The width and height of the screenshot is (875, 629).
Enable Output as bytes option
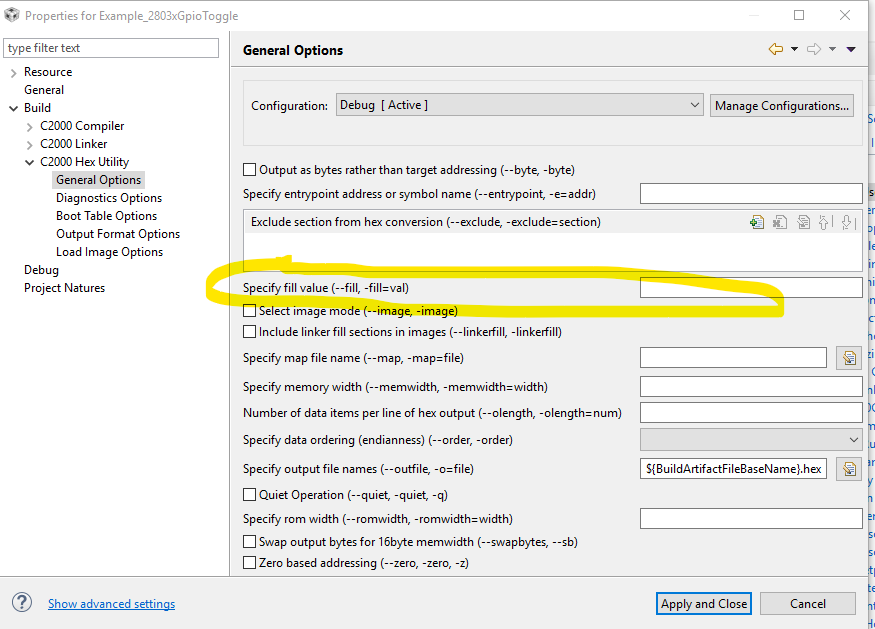250,170
